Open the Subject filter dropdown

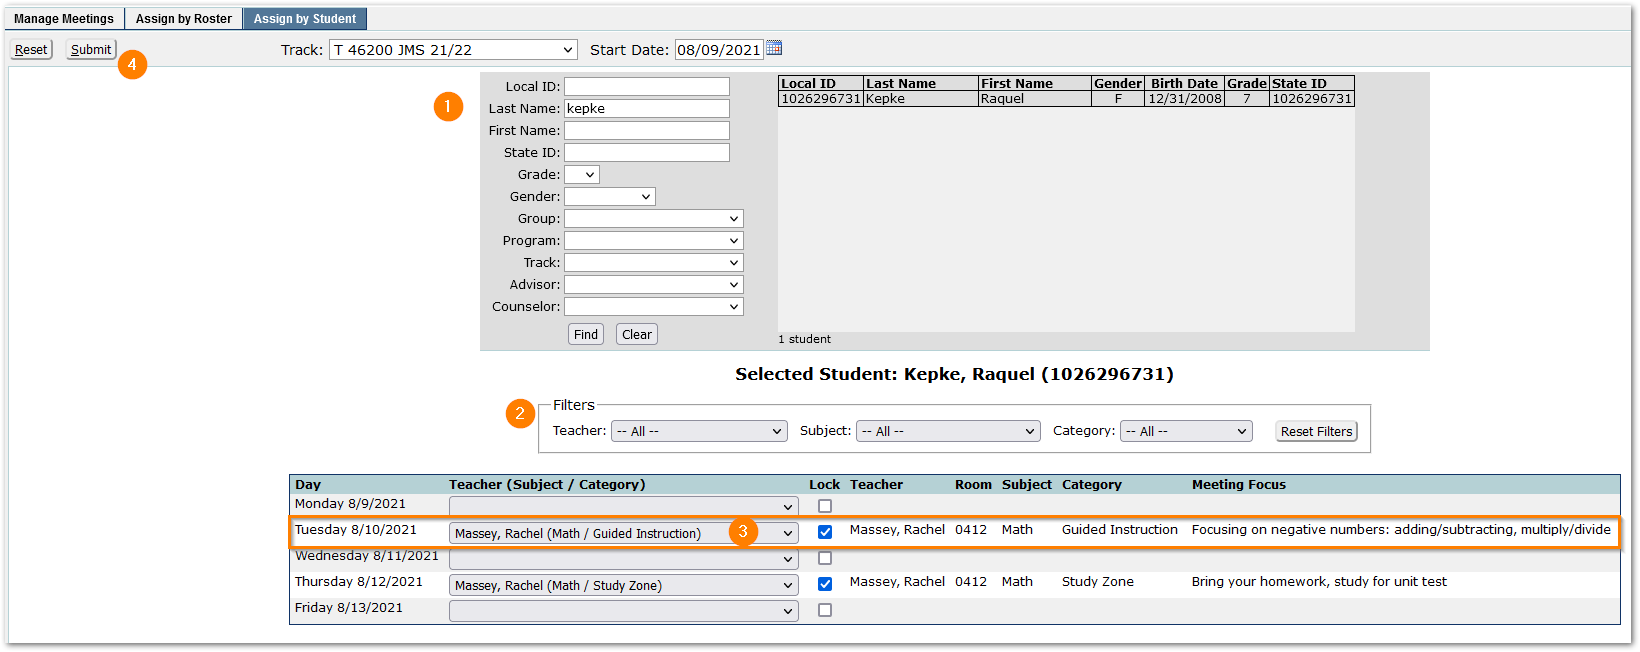[948, 431]
